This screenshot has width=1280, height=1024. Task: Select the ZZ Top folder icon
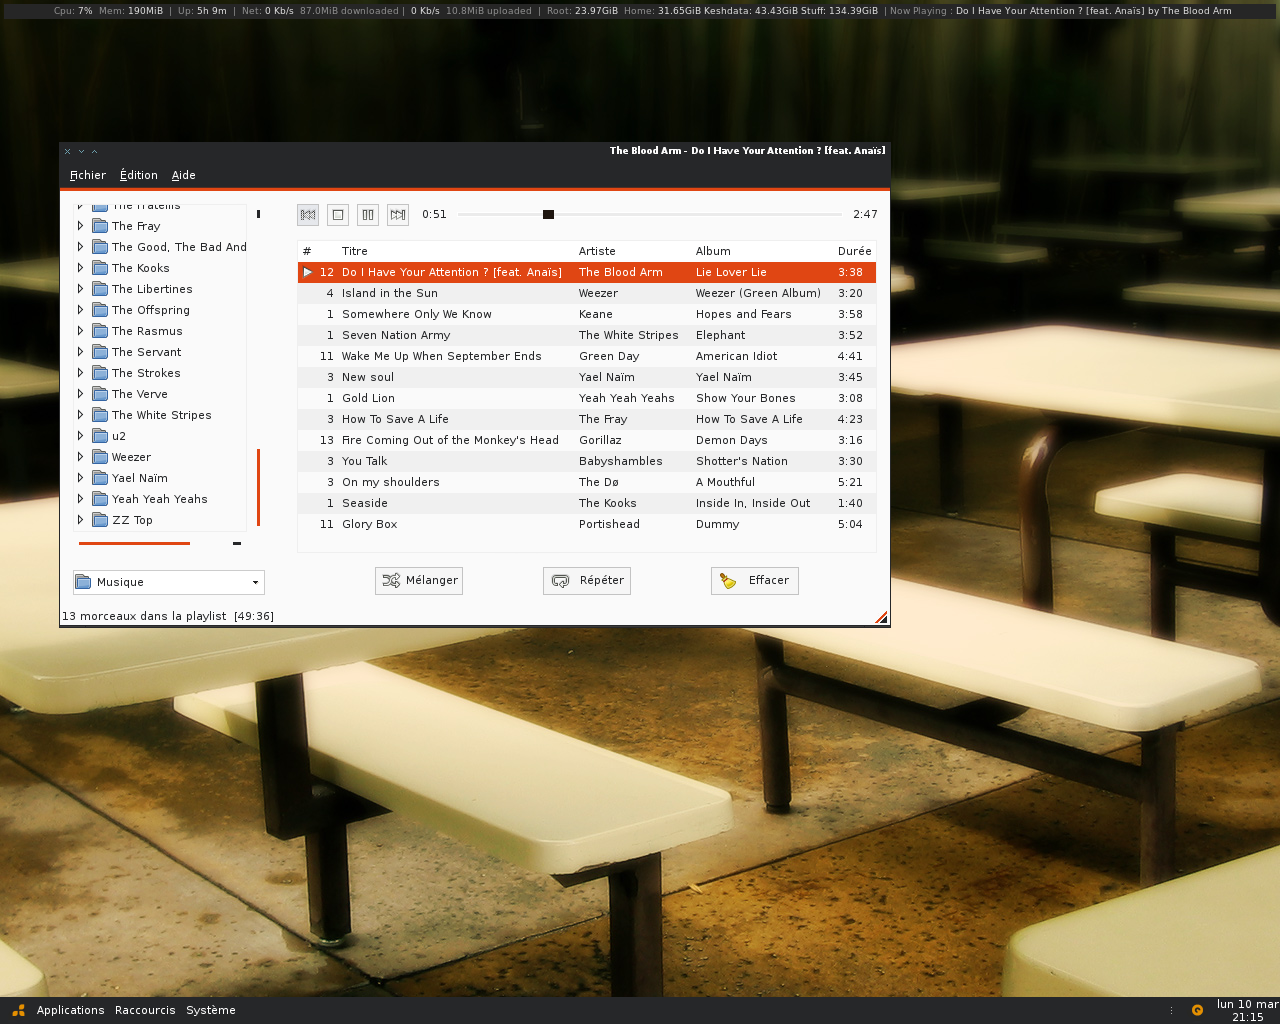[100, 520]
